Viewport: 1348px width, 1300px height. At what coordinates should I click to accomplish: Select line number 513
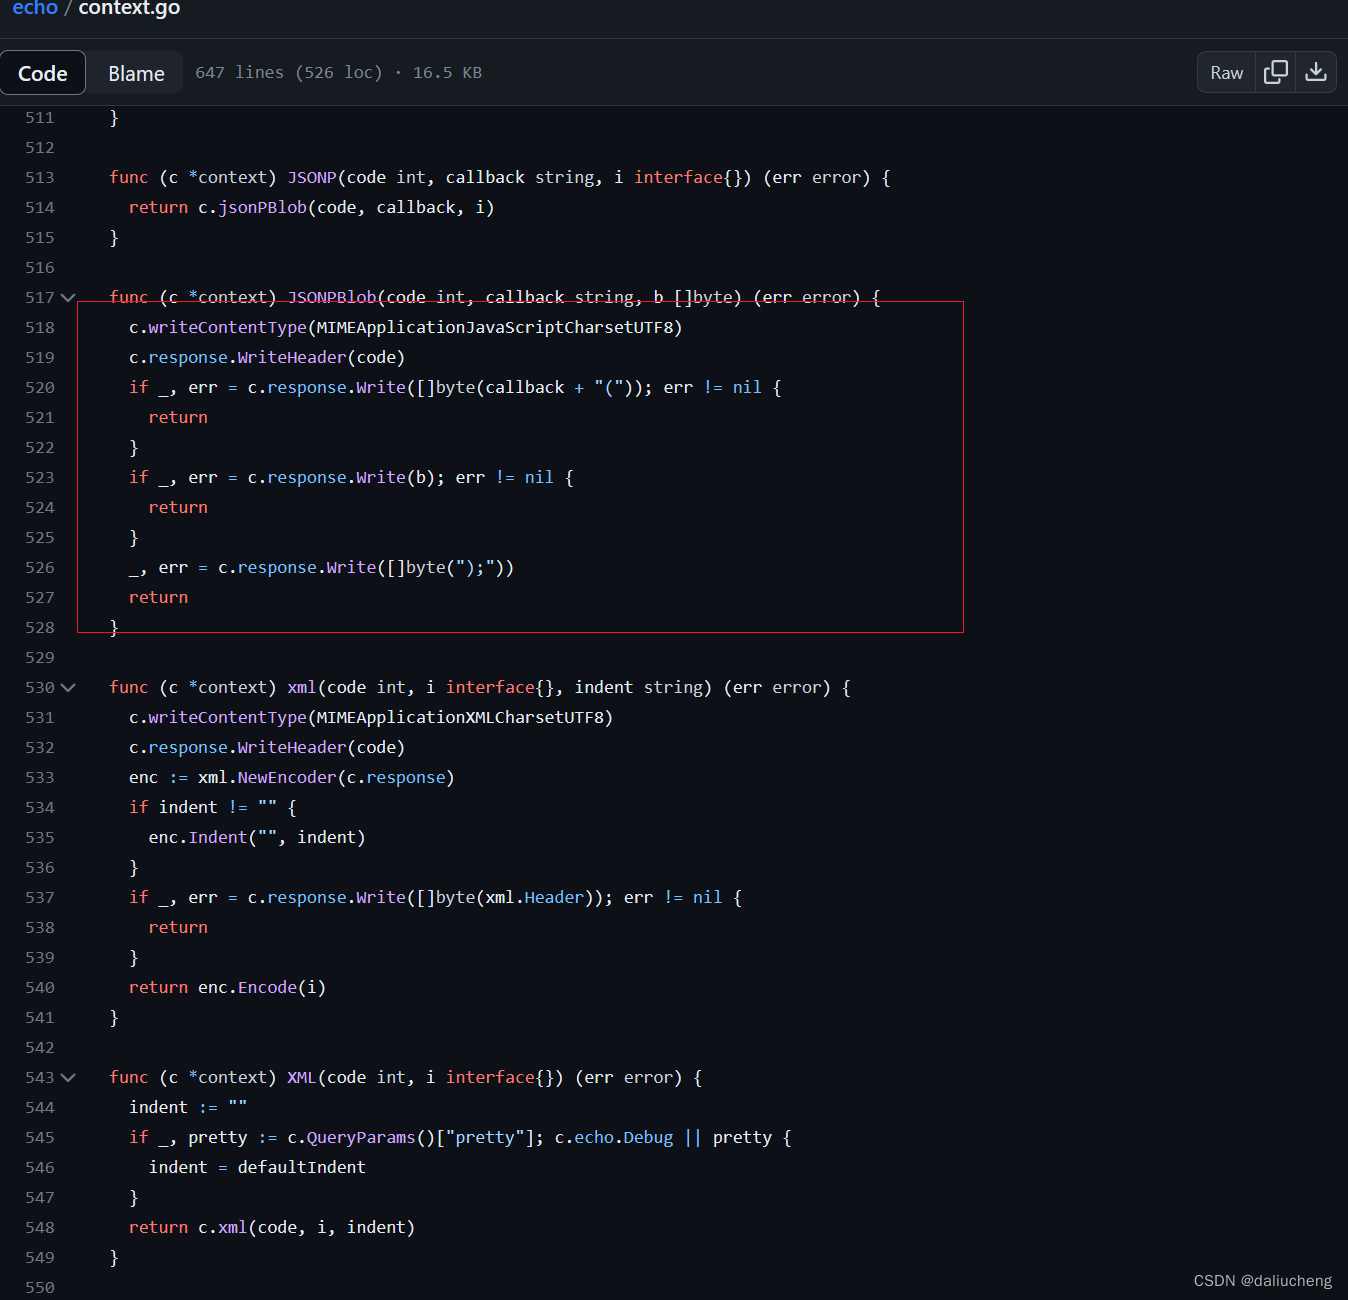pyautogui.click(x=40, y=177)
